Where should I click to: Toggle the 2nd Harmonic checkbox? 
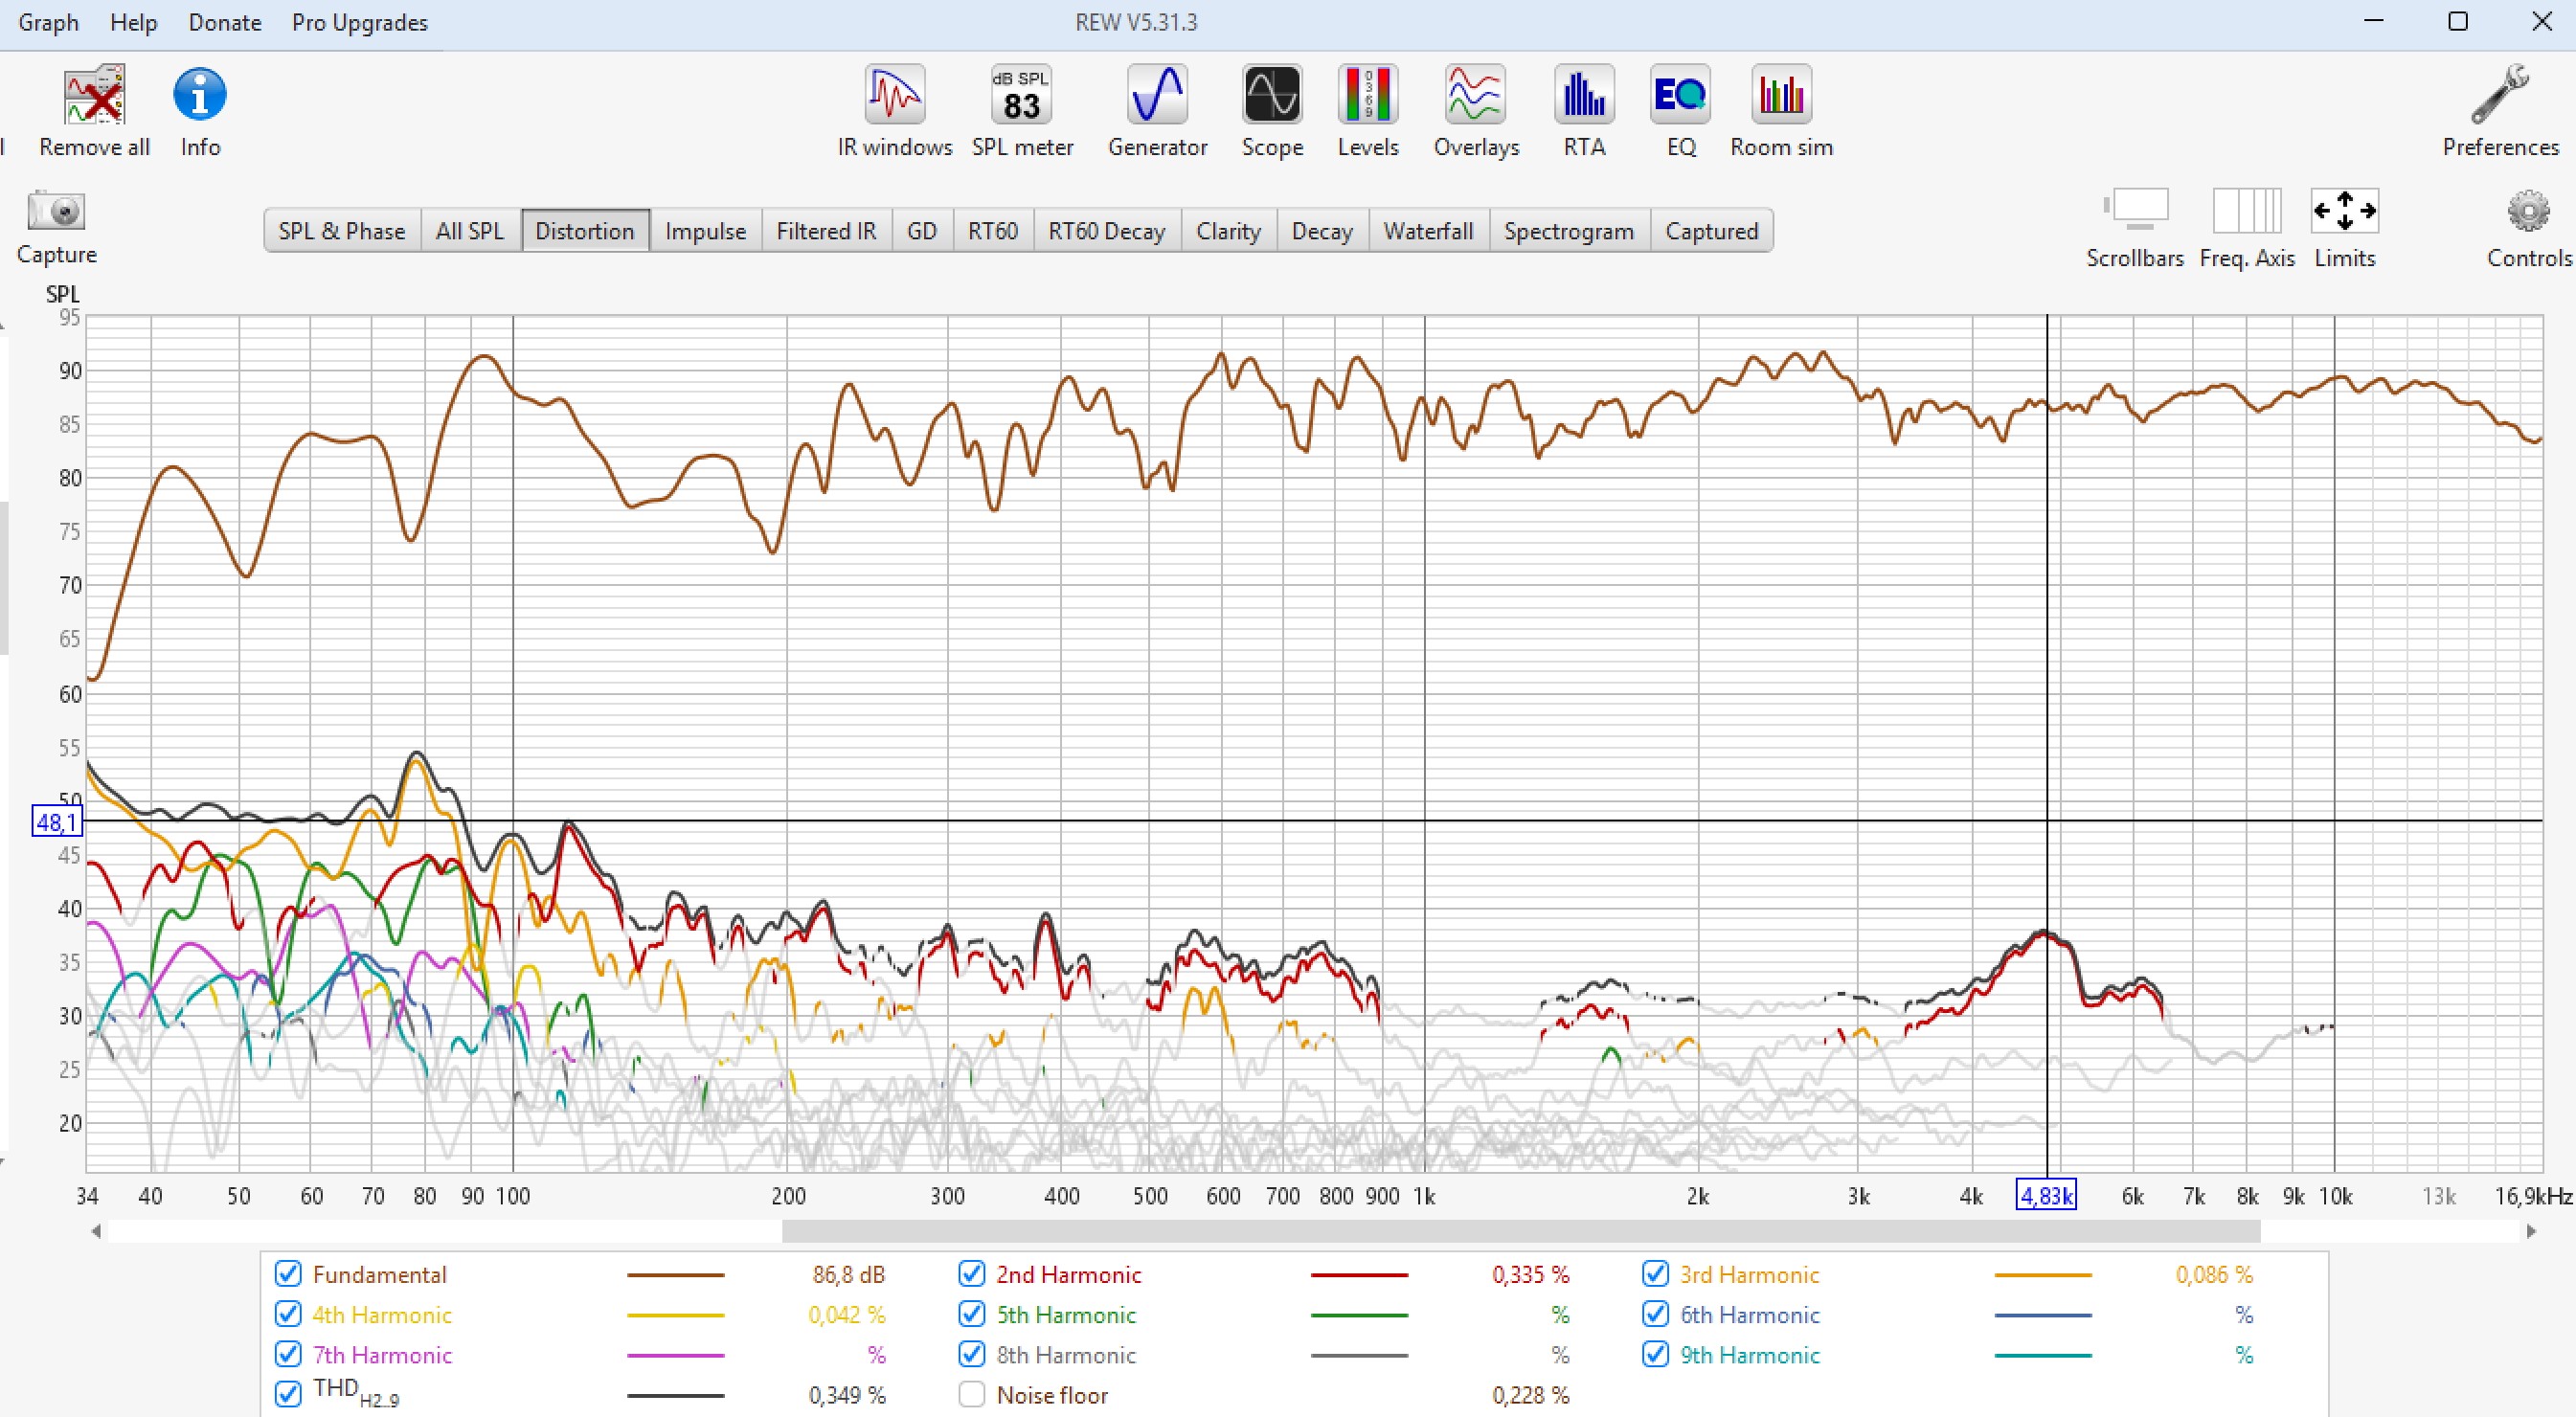tap(971, 1274)
